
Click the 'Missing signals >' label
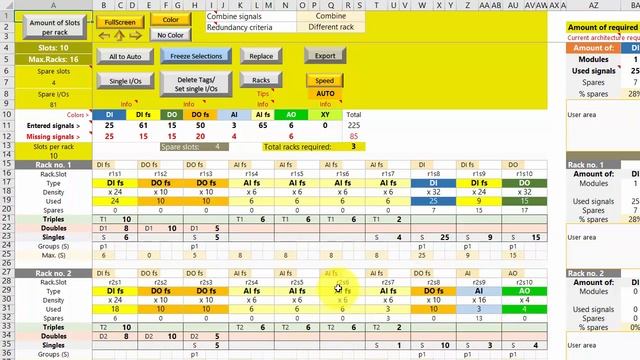[x=53, y=137]
